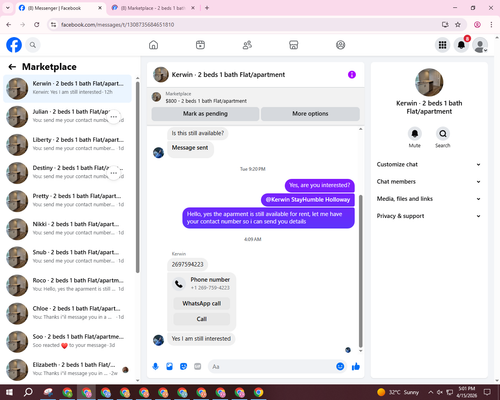Click the @Kerwin StayHumble Holloway mention

(x=308, y=200)
